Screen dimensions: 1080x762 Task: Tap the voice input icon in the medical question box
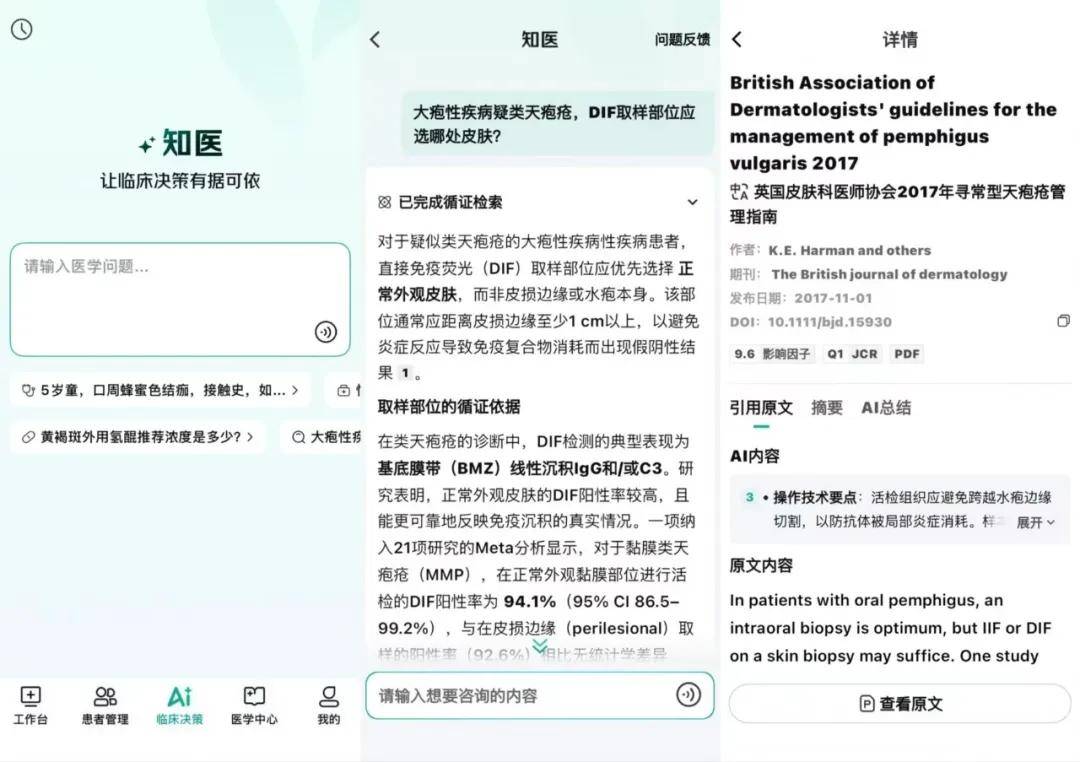(326, 332)
